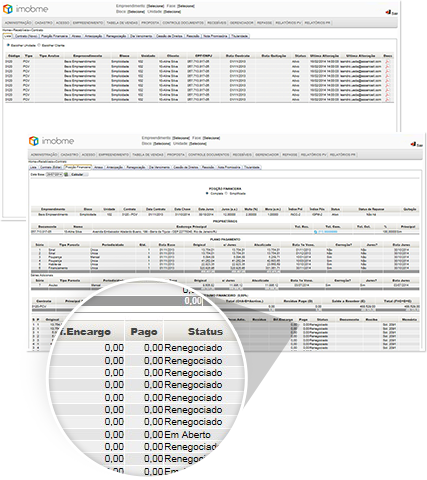The height and width of the screenshot is (480, 427).
Task: Open Bloco selector in back window header
Action: pos(136,12)
